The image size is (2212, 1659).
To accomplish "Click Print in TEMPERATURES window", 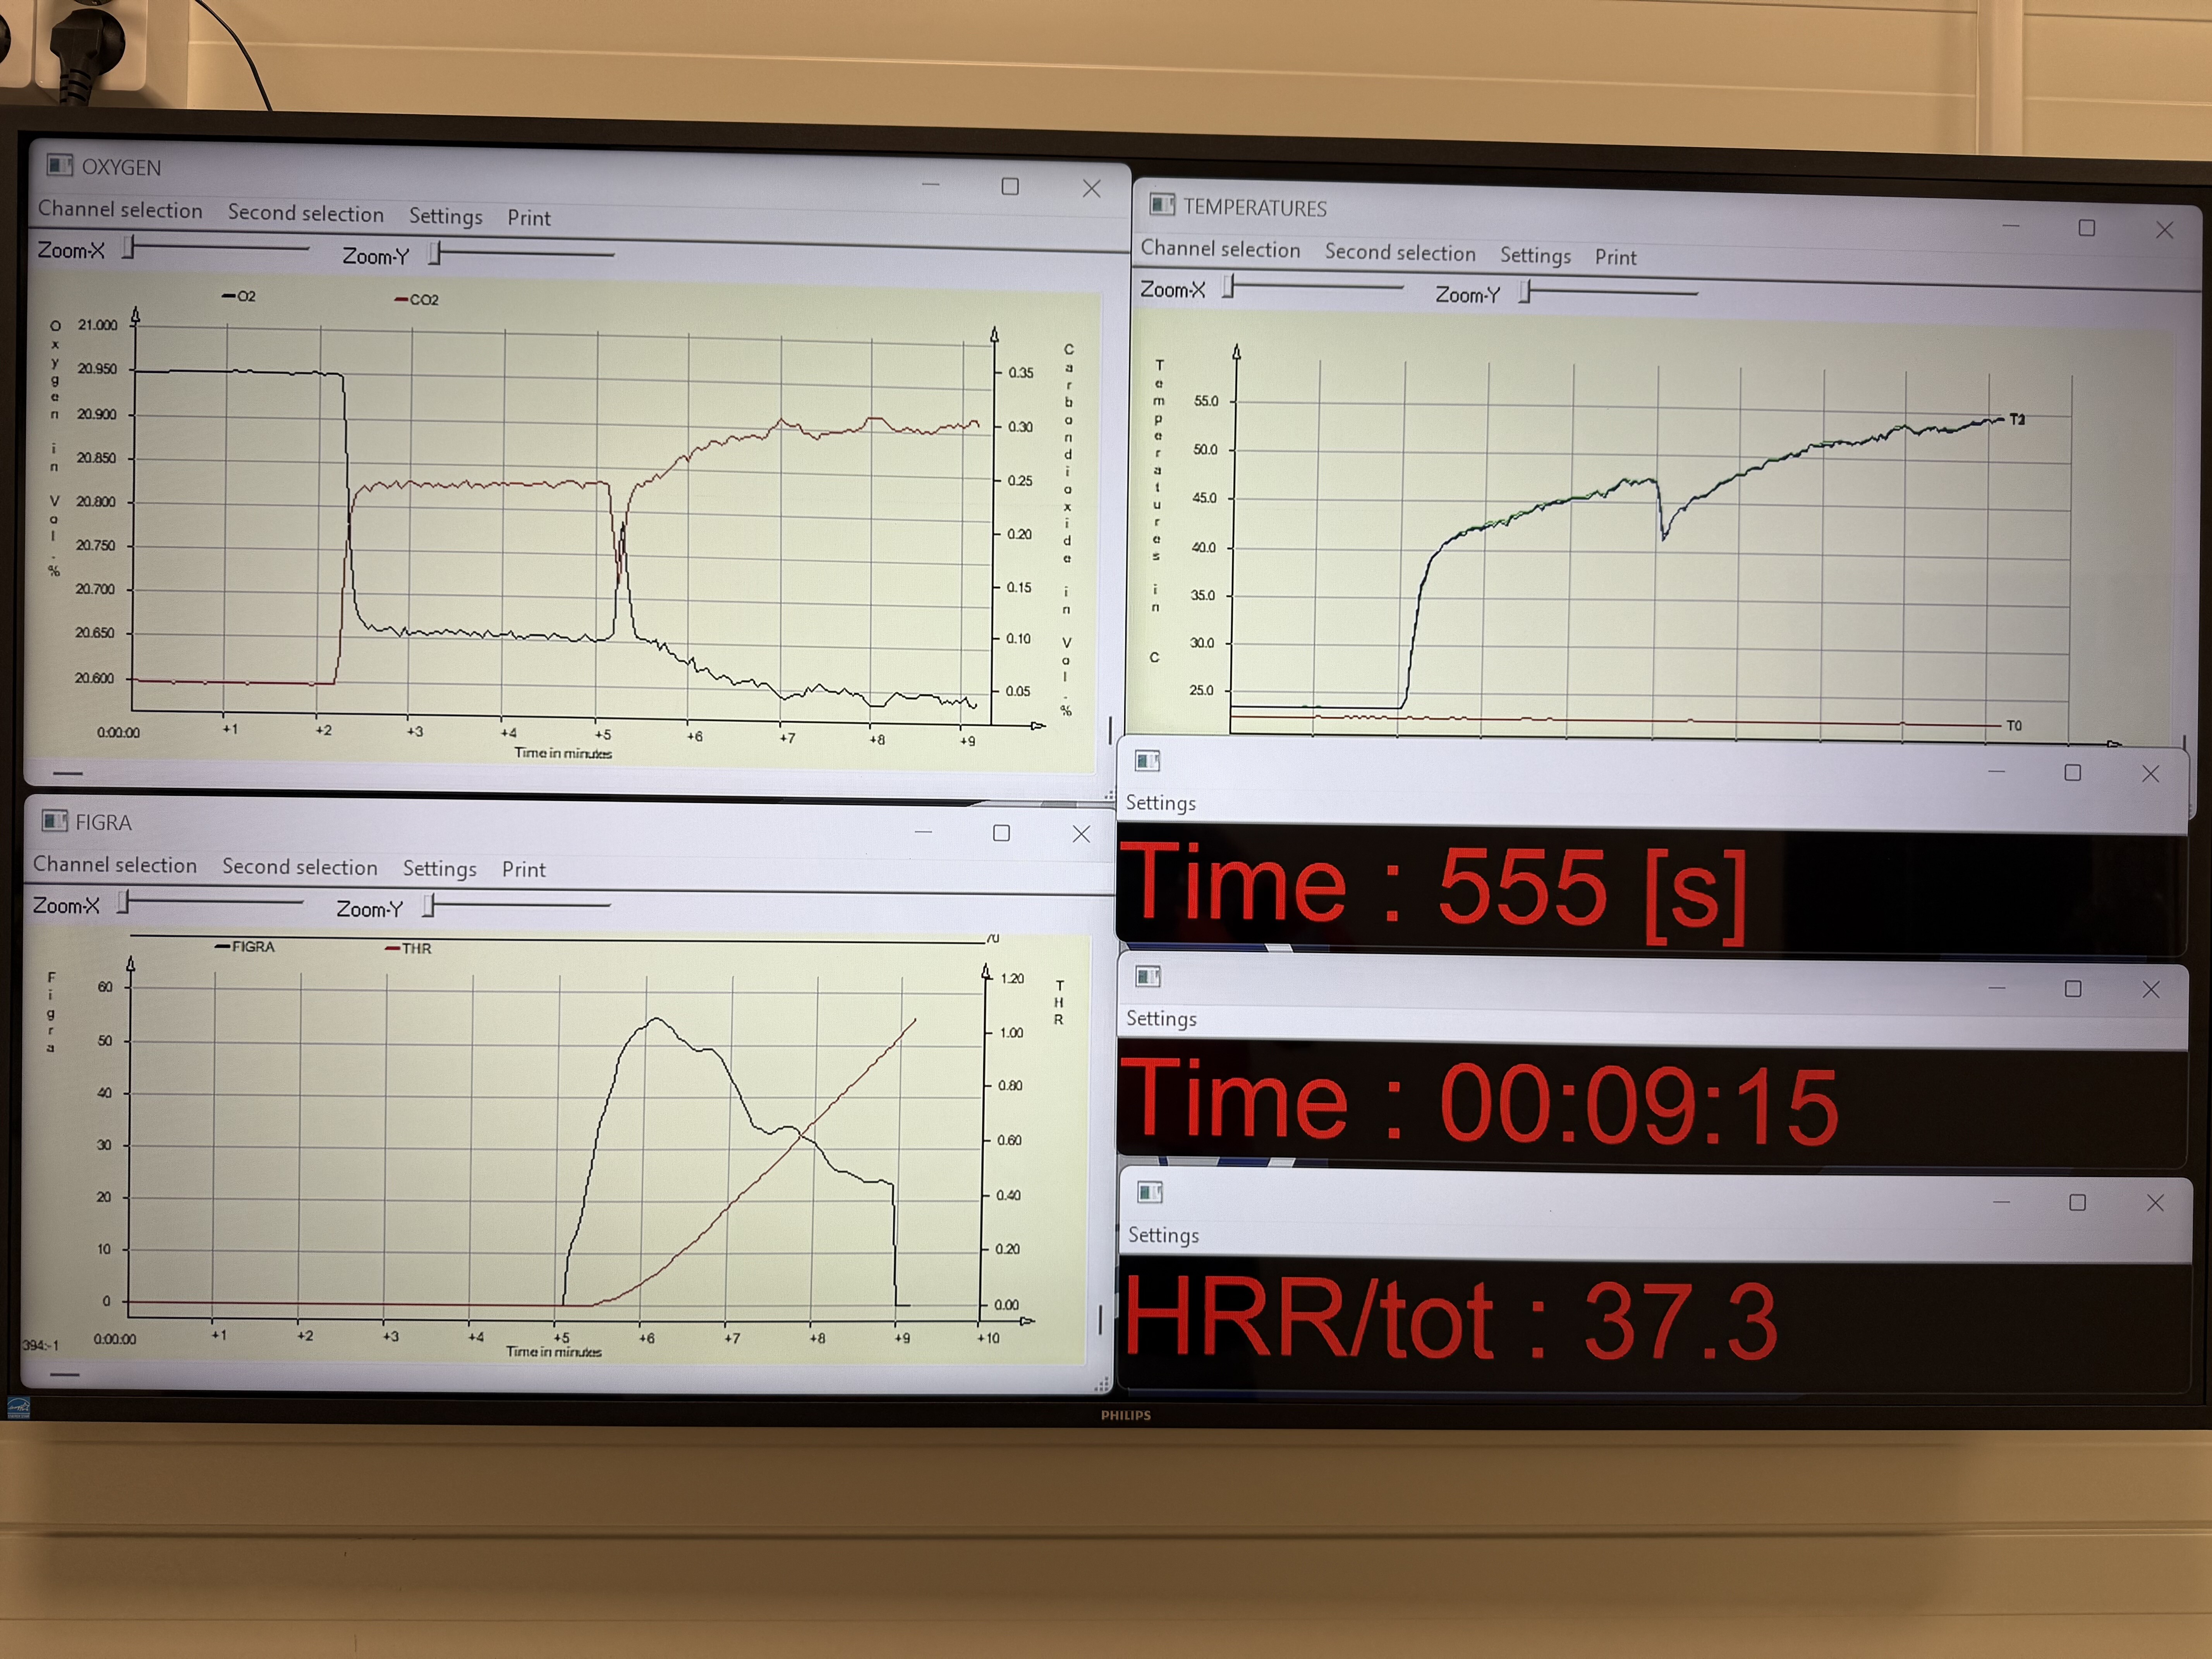I will click(x=1616, y=258).
